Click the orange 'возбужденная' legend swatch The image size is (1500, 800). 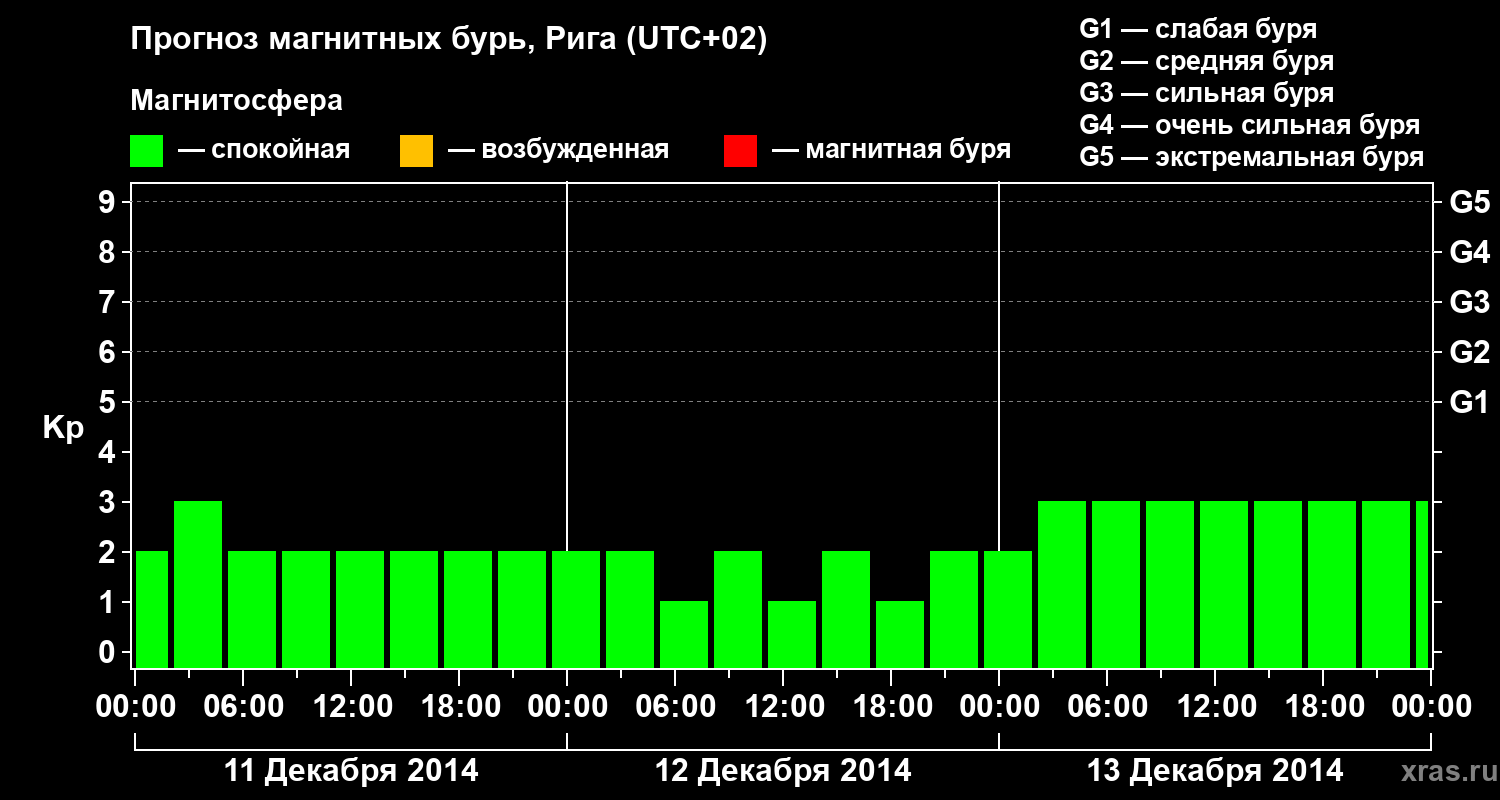click(416, 151)
